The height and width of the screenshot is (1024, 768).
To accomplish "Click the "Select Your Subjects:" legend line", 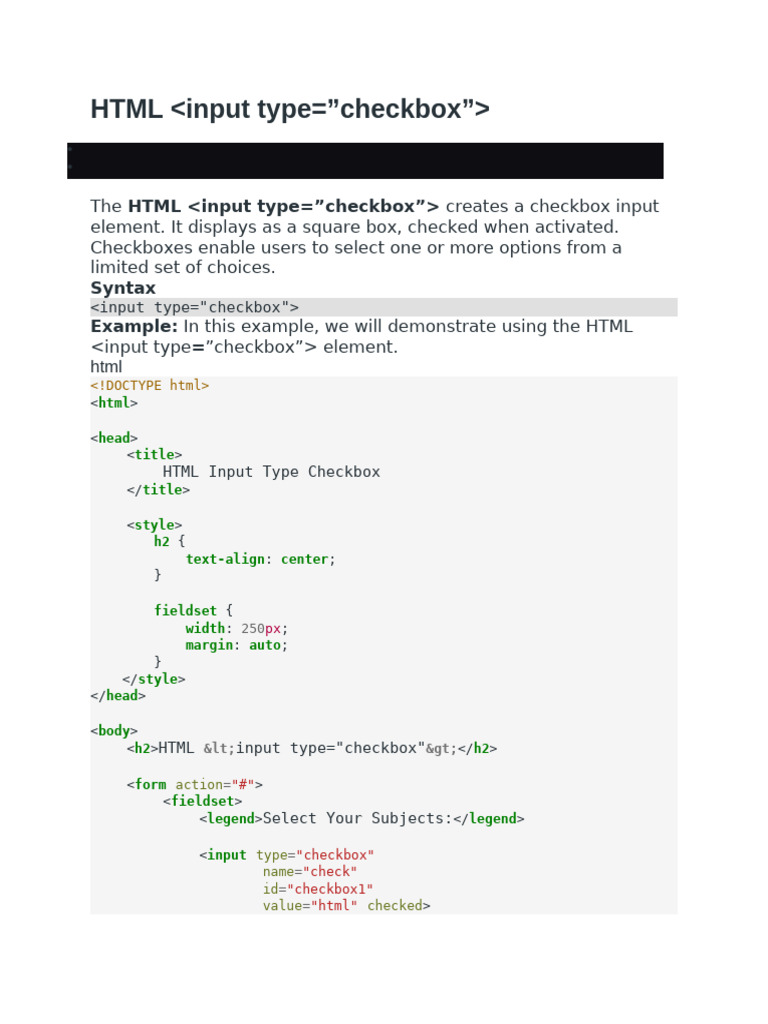I will [361, 818].
